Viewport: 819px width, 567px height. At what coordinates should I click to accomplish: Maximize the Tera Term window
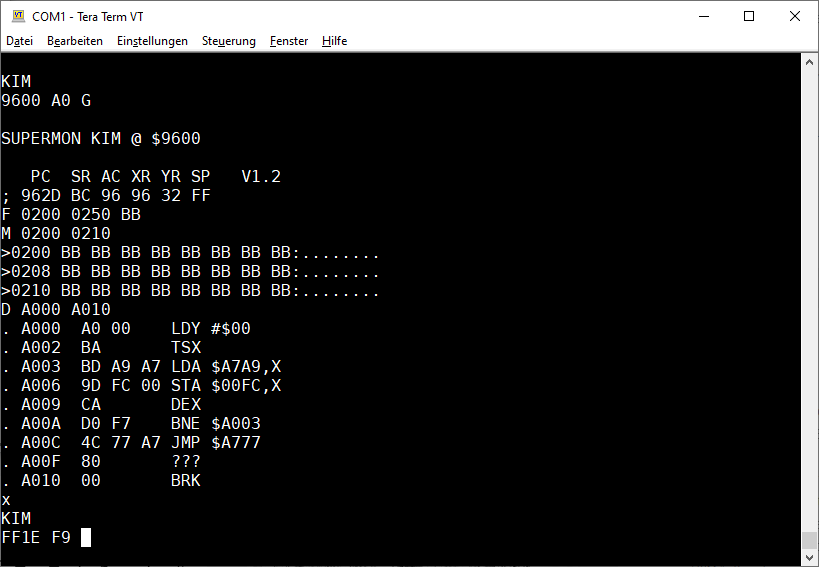click(749, 16)
